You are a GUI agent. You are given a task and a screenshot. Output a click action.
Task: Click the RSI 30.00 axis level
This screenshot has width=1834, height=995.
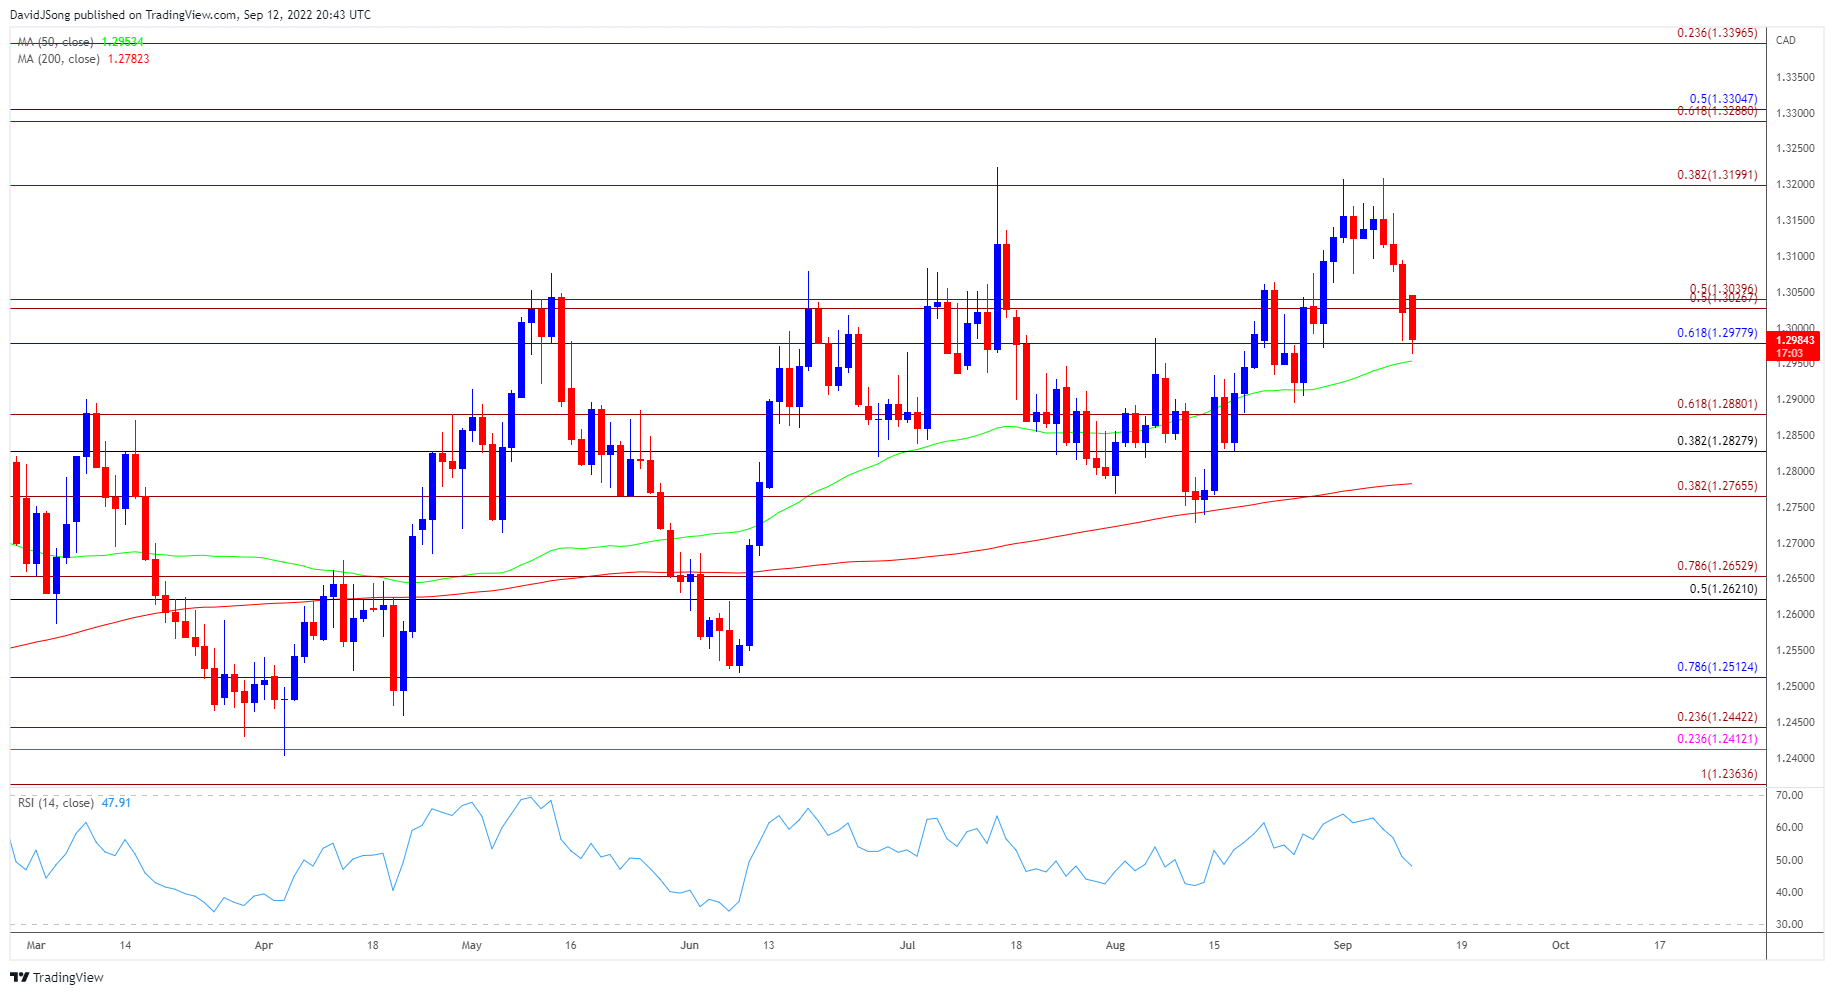click(x=1790, y=924)
